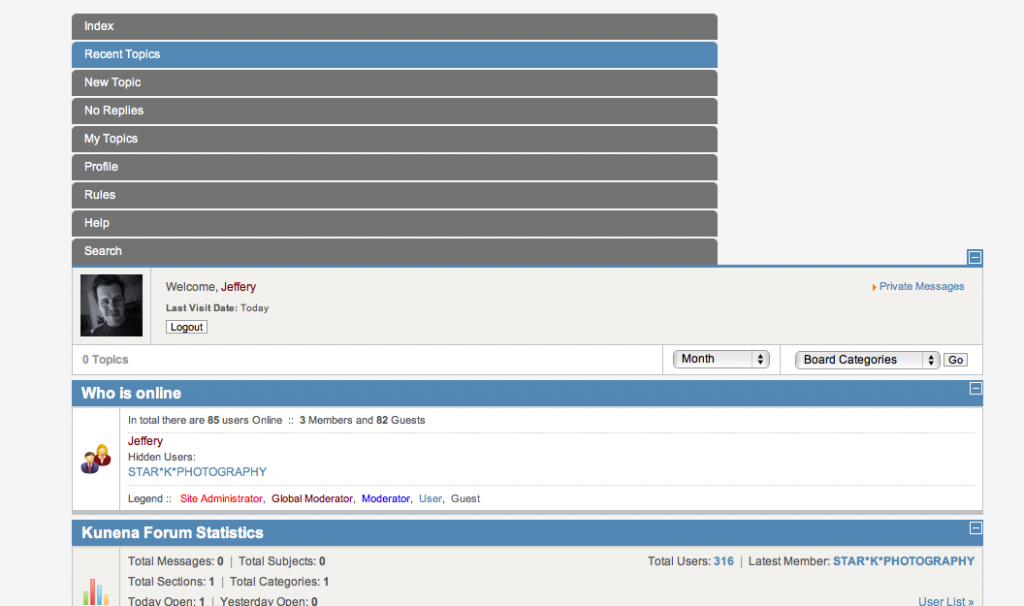Open the STAR*K*PHOTOGRAPHY hidden user link
1024x606 pixels.
coord(197,472)
